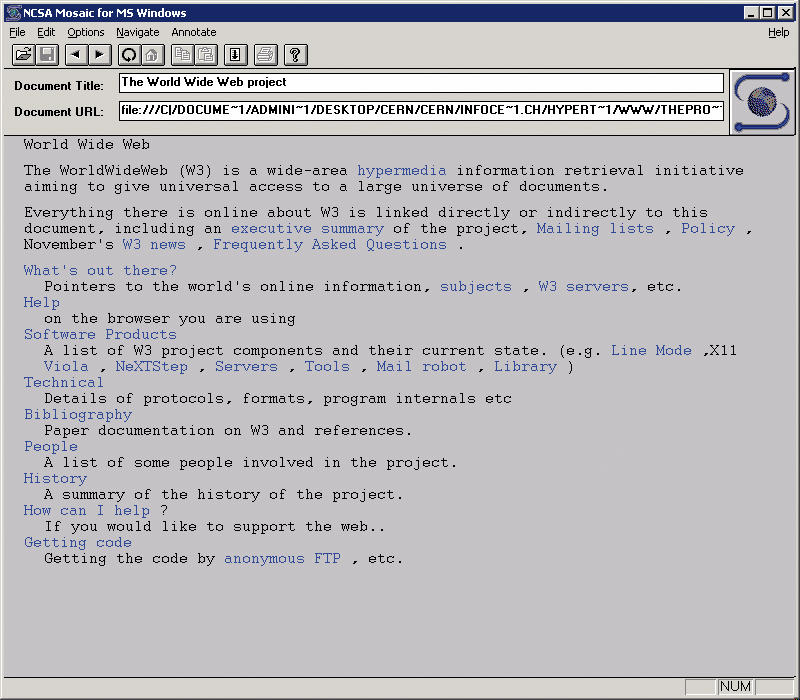Open the Annotate menu
The height and width of the screenshot is (700, 800).
[194, 32]
